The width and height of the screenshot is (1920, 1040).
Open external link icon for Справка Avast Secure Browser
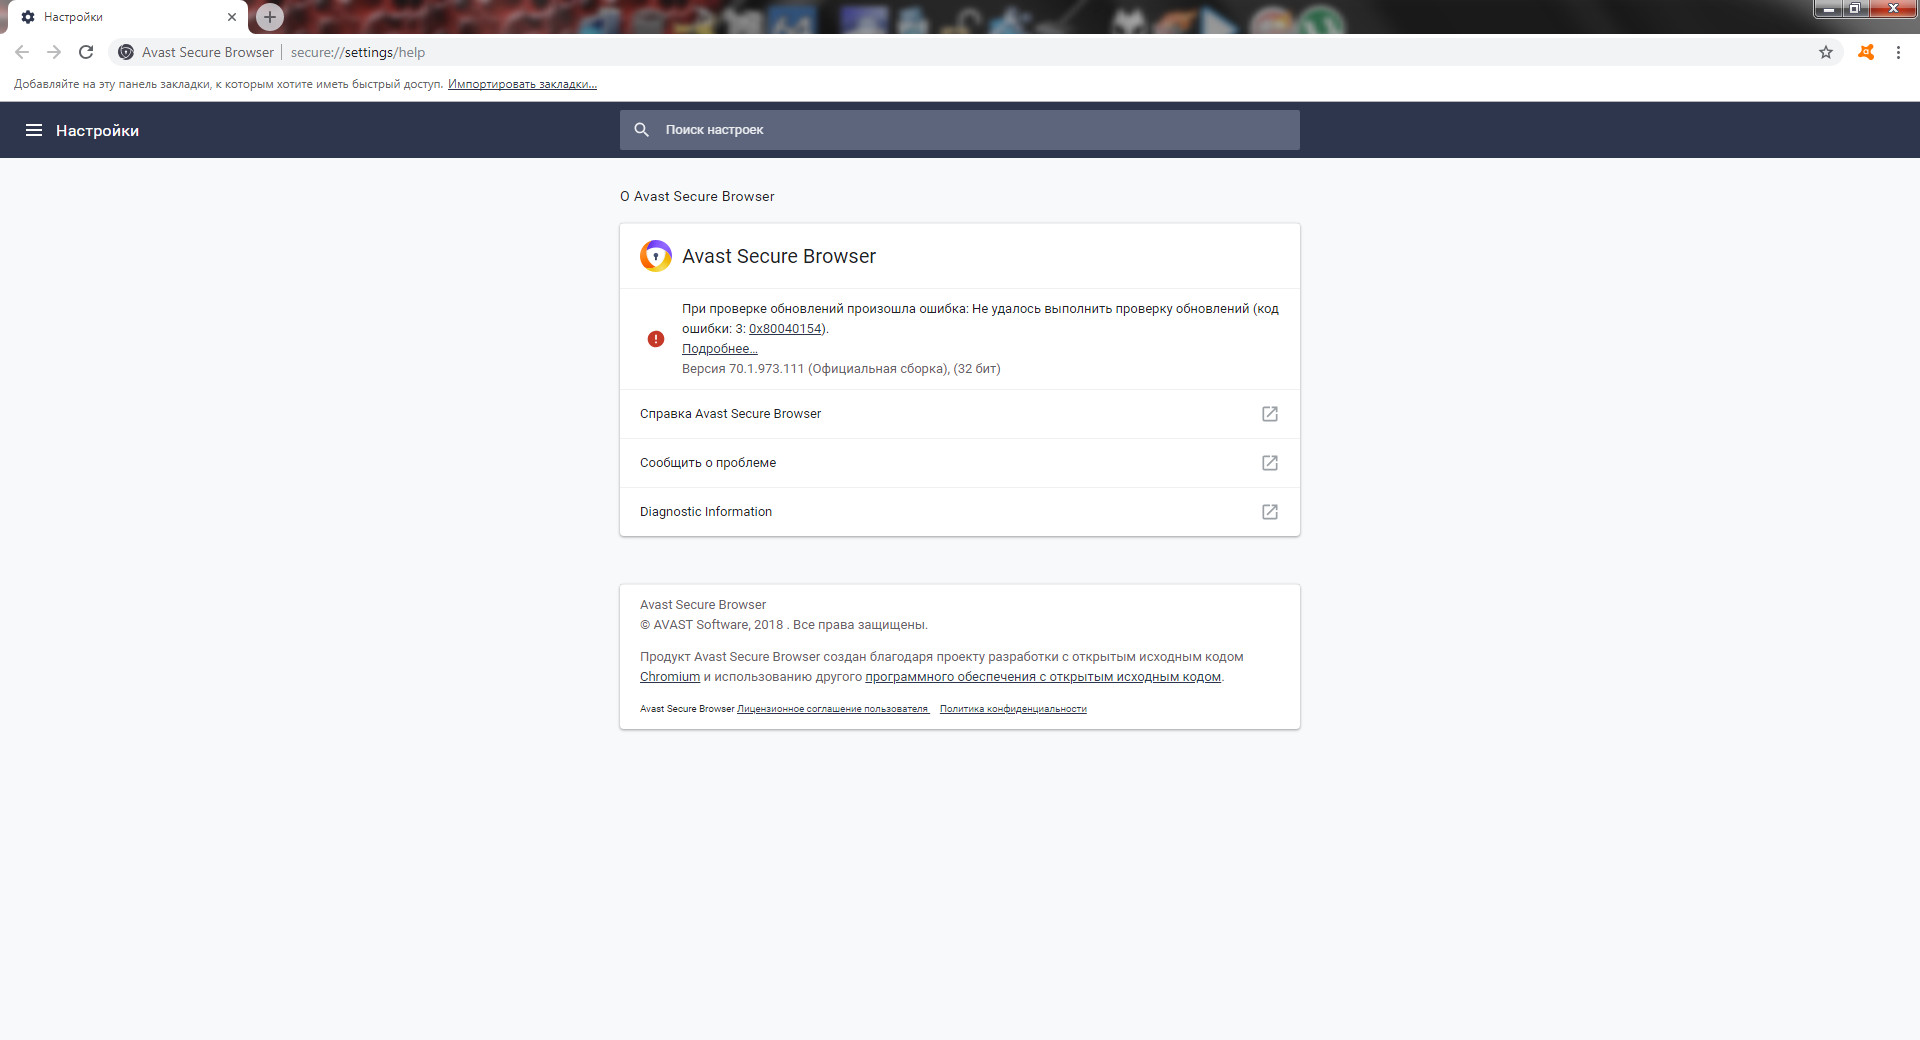click(x=1270, y=414)
